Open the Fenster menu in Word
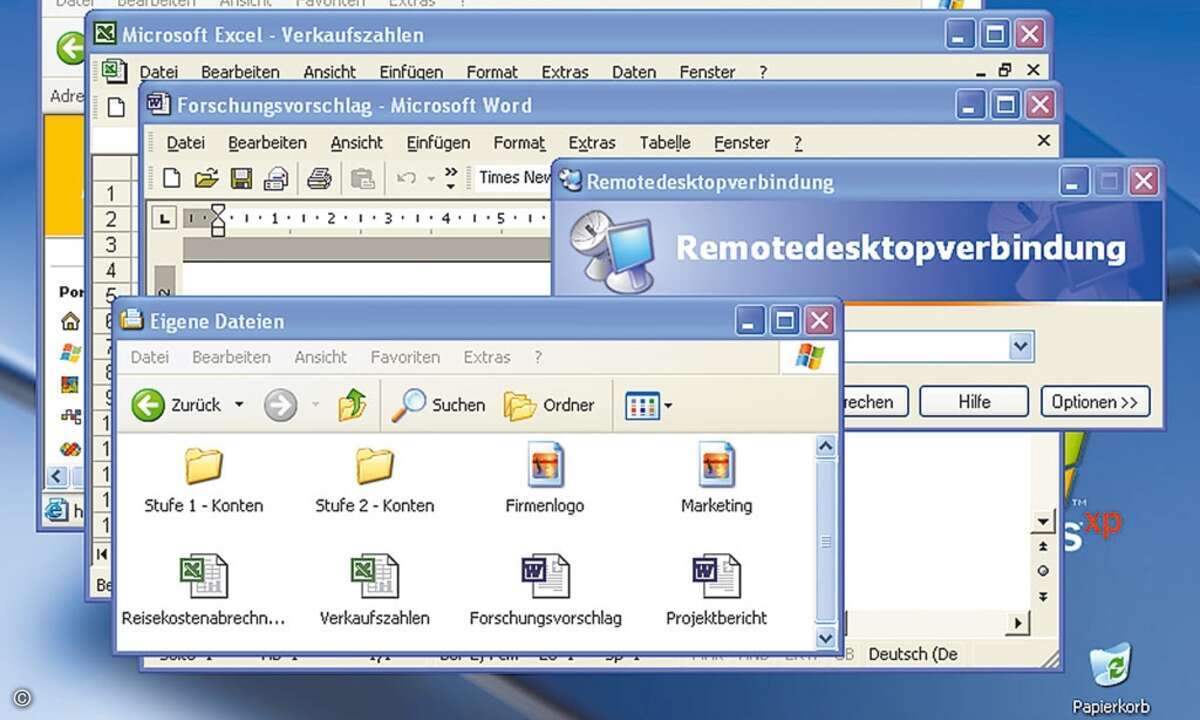Image resolution: width=1200 pixels, height=720 pixels. pyautogui.click(x=742, y=143)
